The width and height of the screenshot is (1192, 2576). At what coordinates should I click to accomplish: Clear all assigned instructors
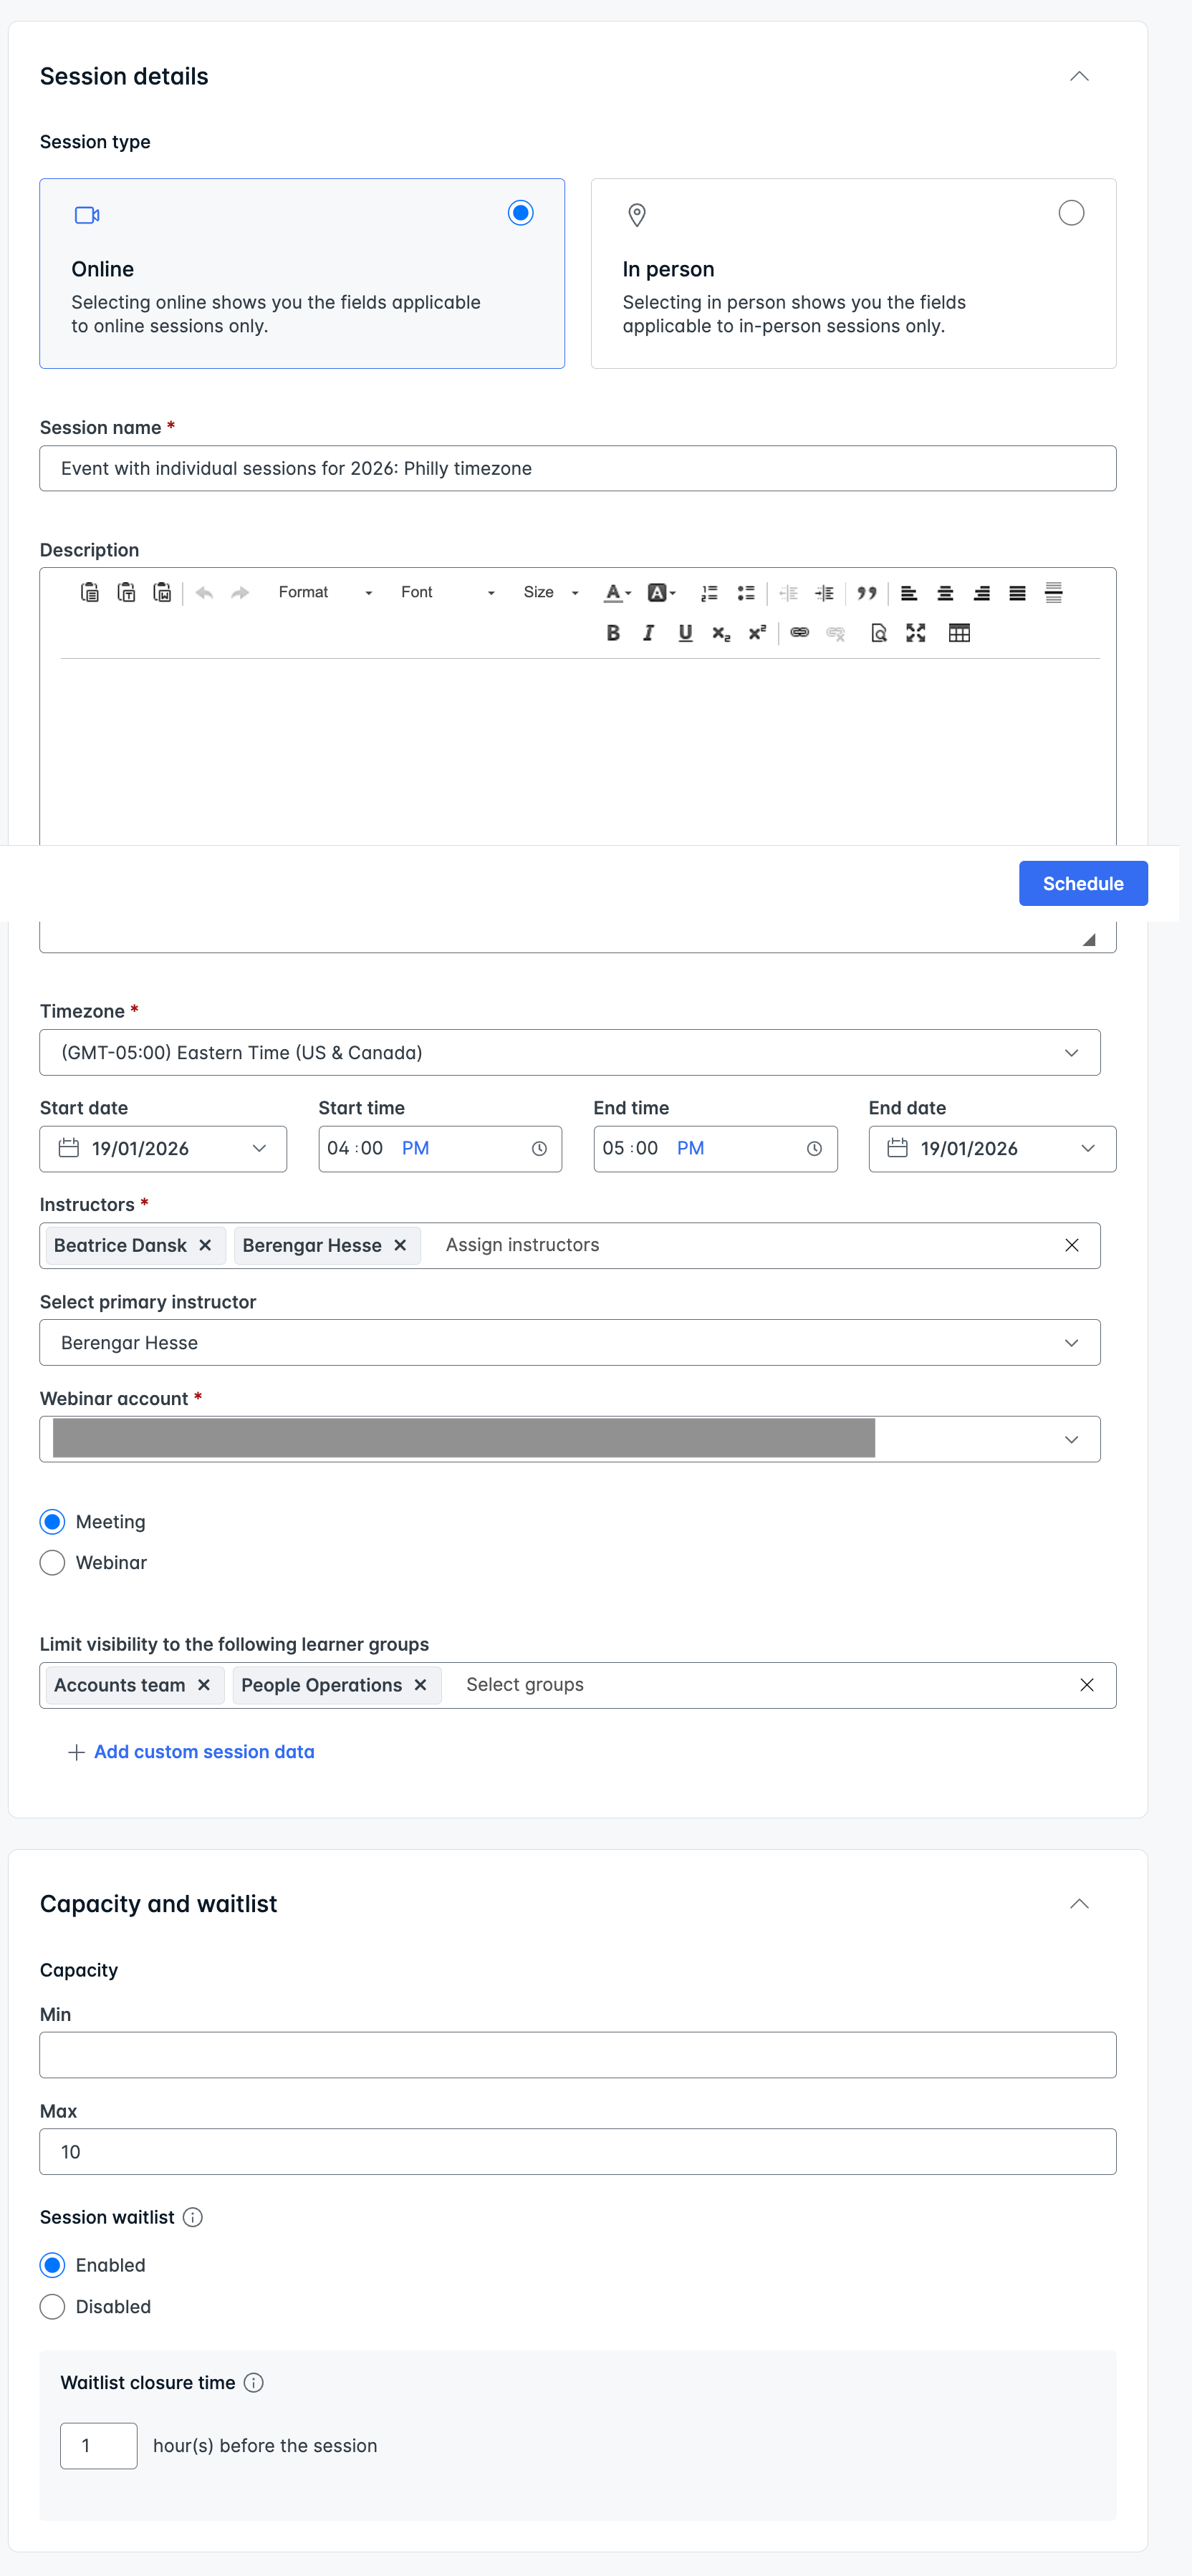click(x=1072, y=1246)
